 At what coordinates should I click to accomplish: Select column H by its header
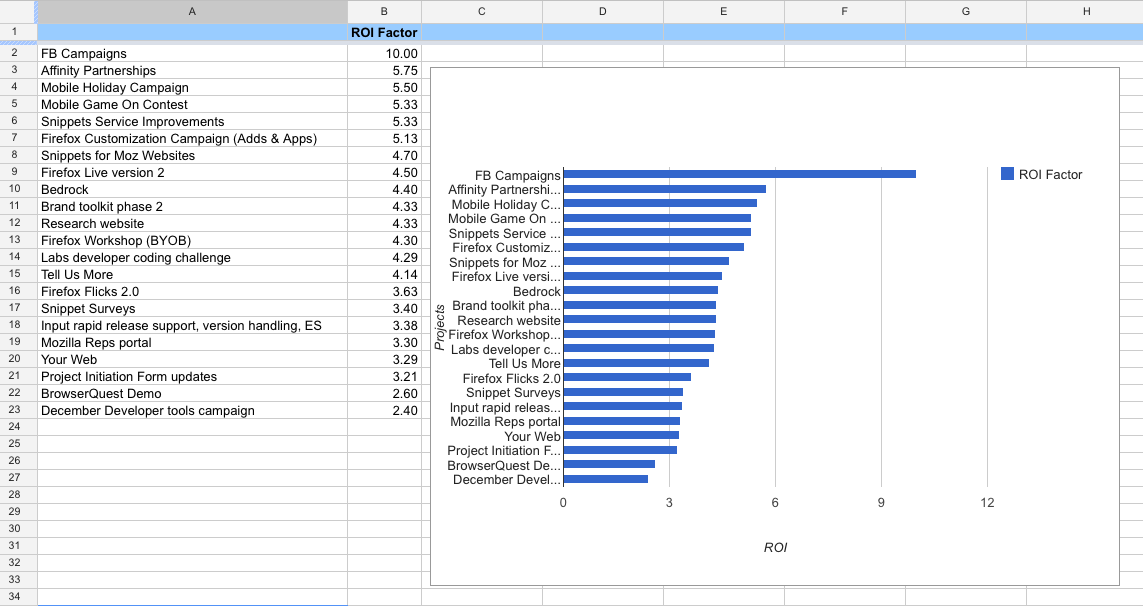tap(1085, 12)
